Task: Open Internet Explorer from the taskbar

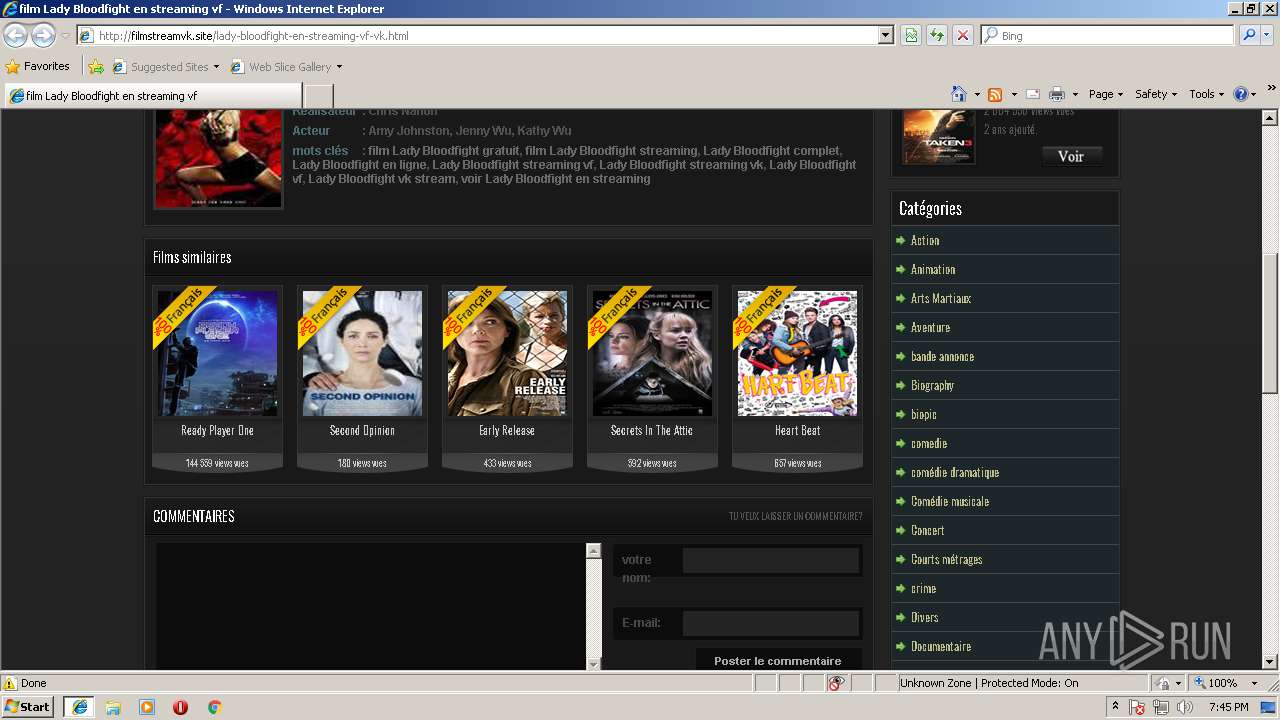Action: (79, 707)
